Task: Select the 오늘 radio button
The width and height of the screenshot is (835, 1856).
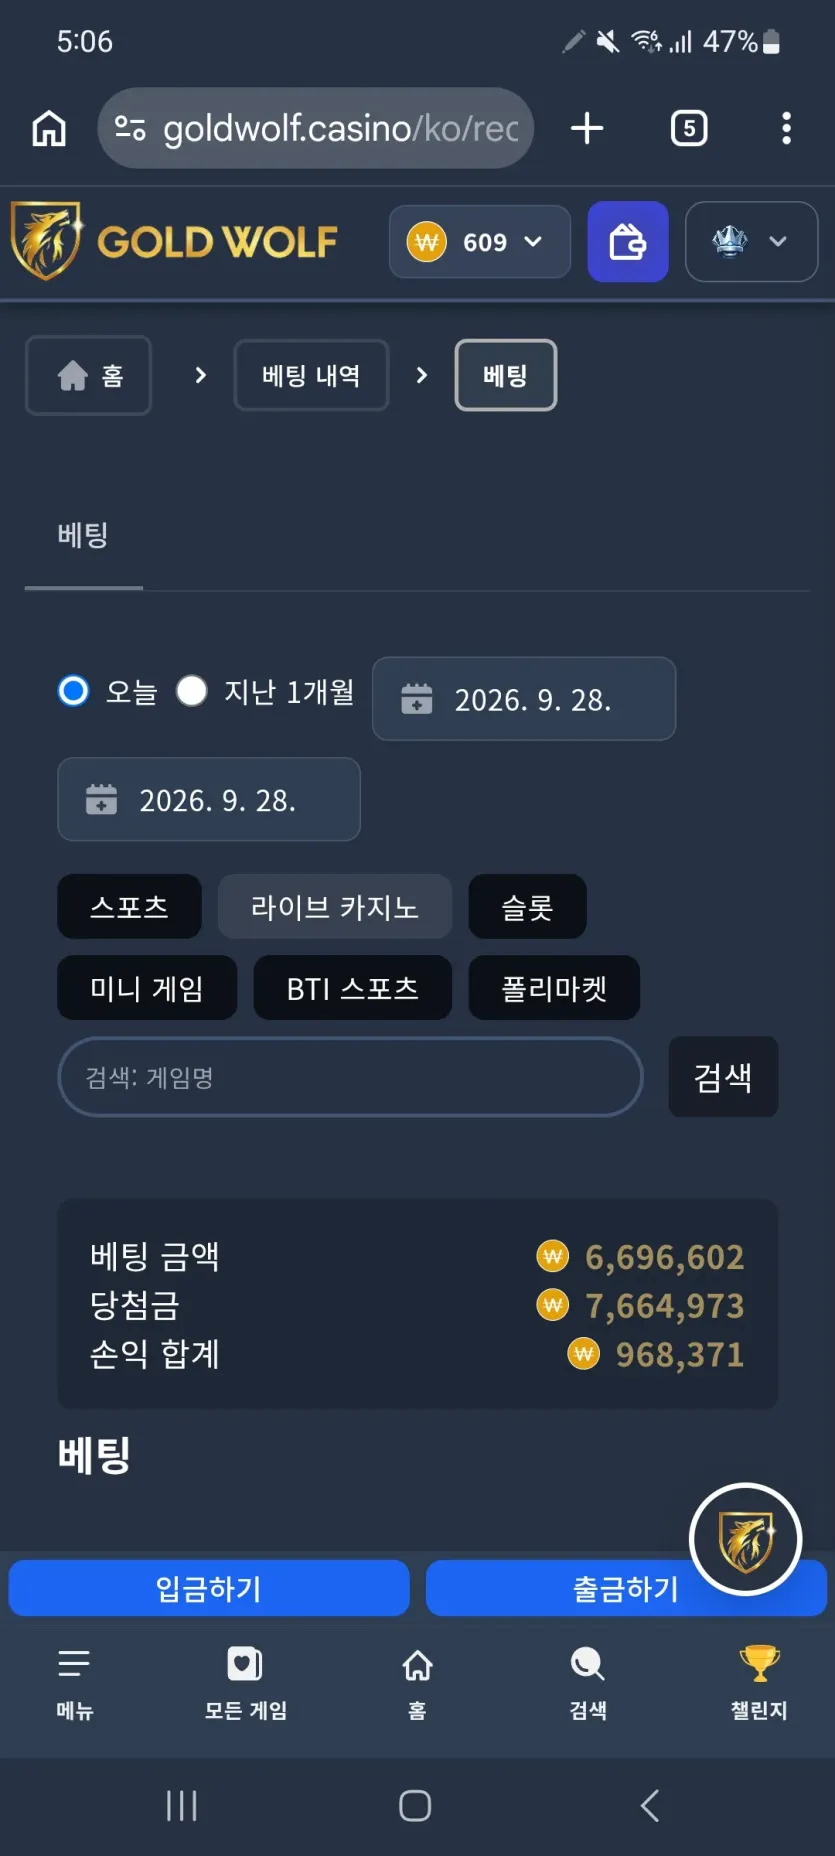Action: coord(73,691)
